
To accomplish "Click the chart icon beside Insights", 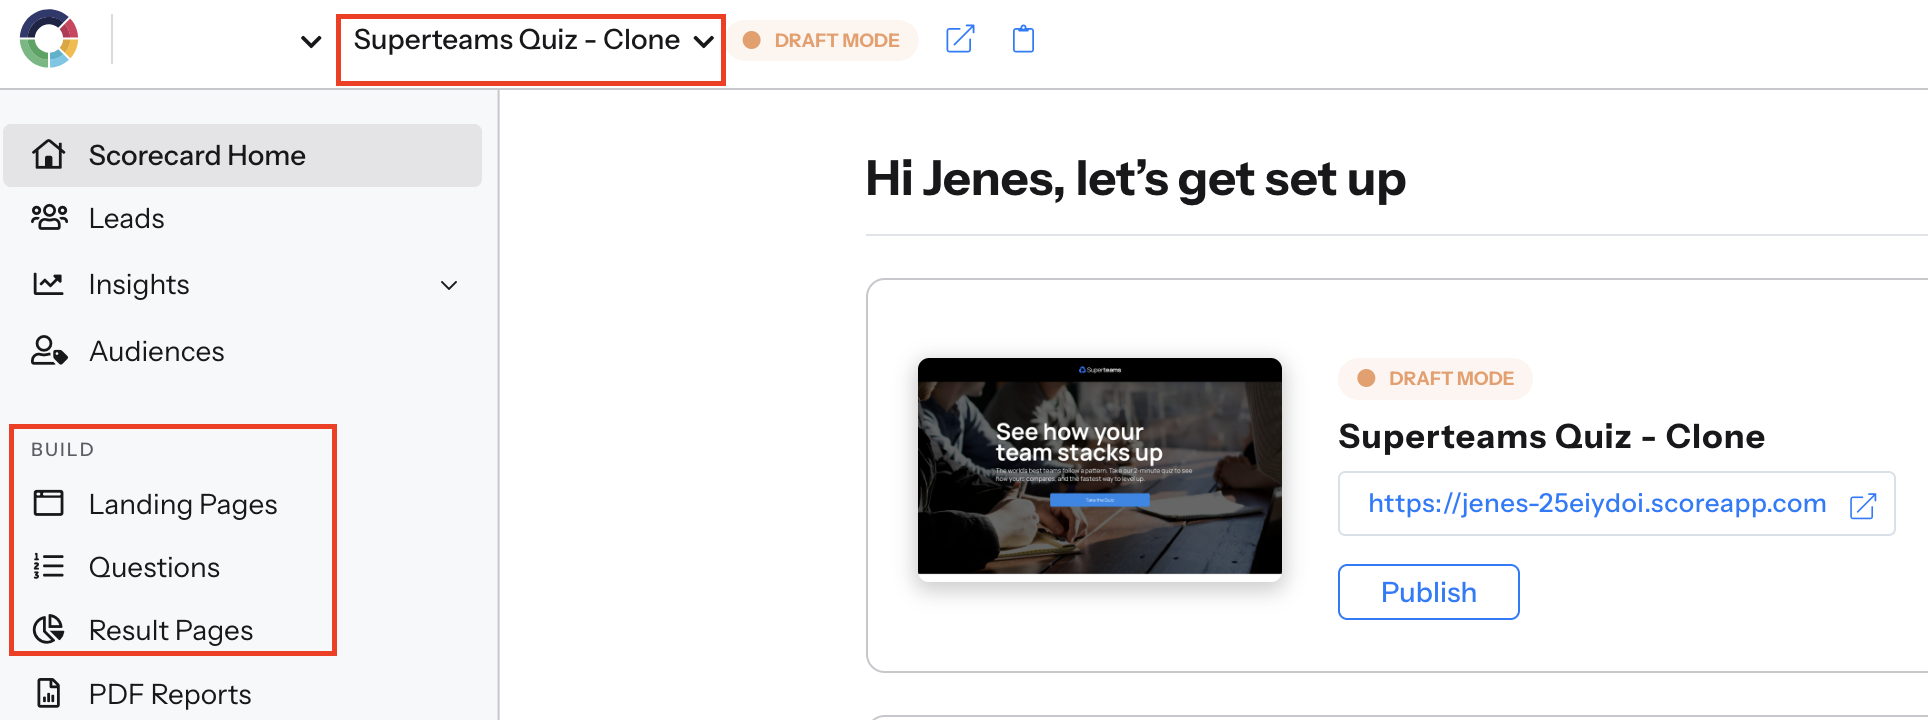I will (48, 284).
